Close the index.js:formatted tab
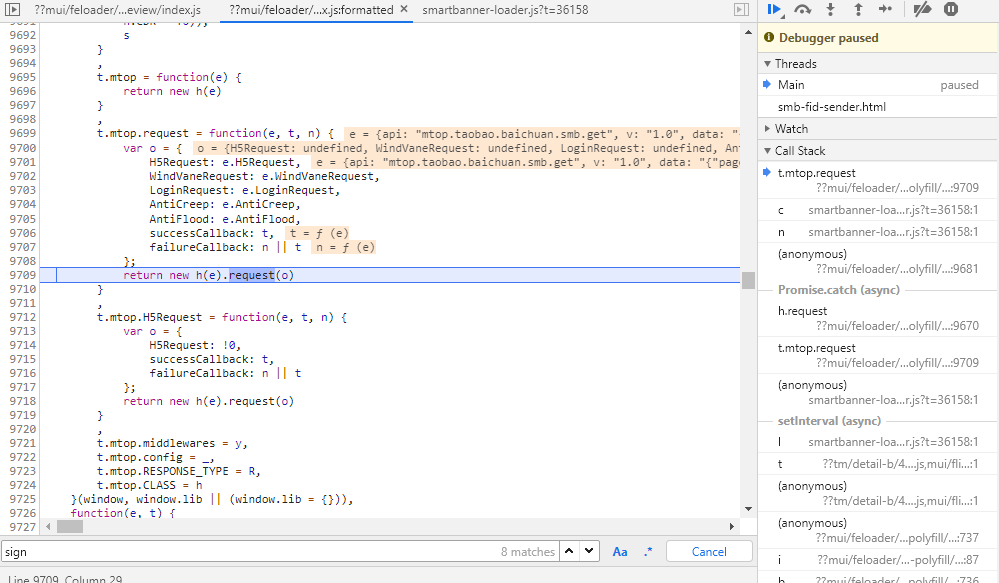 [x=404, y=10]
